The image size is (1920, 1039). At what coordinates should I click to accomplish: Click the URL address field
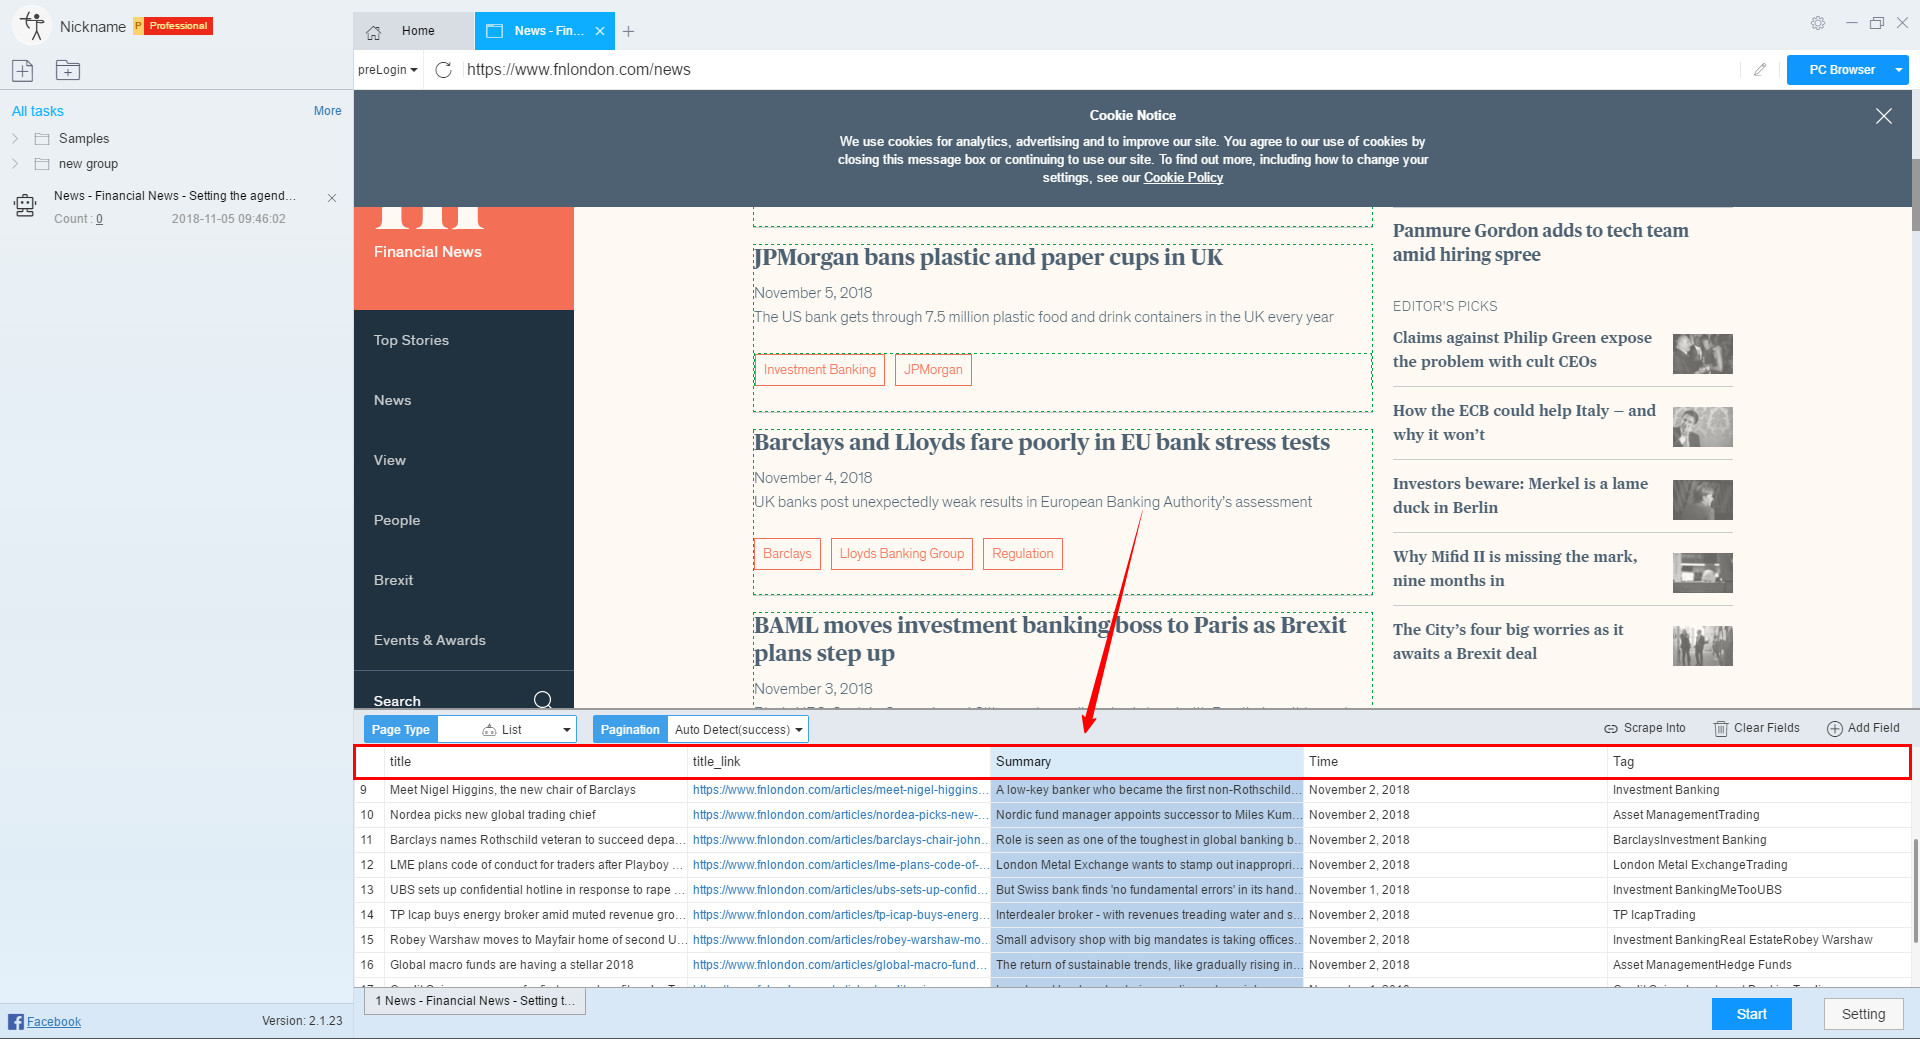tap(1100, 70)
